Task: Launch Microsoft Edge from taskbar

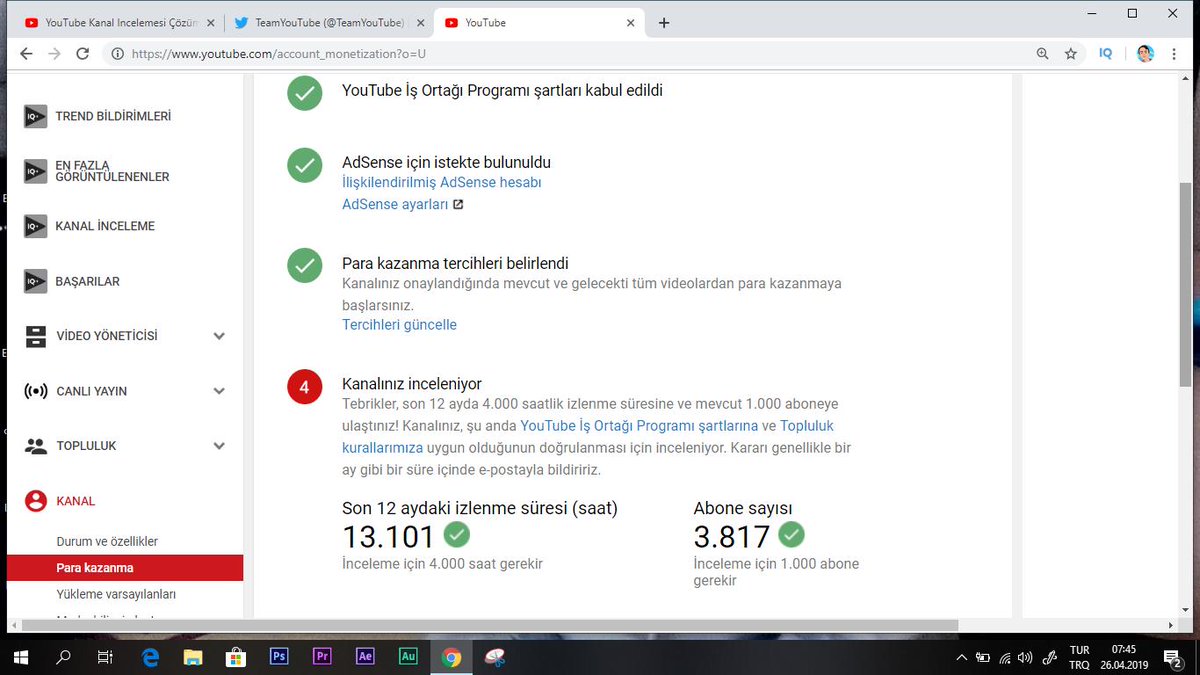Action: (x=151, y=657)
